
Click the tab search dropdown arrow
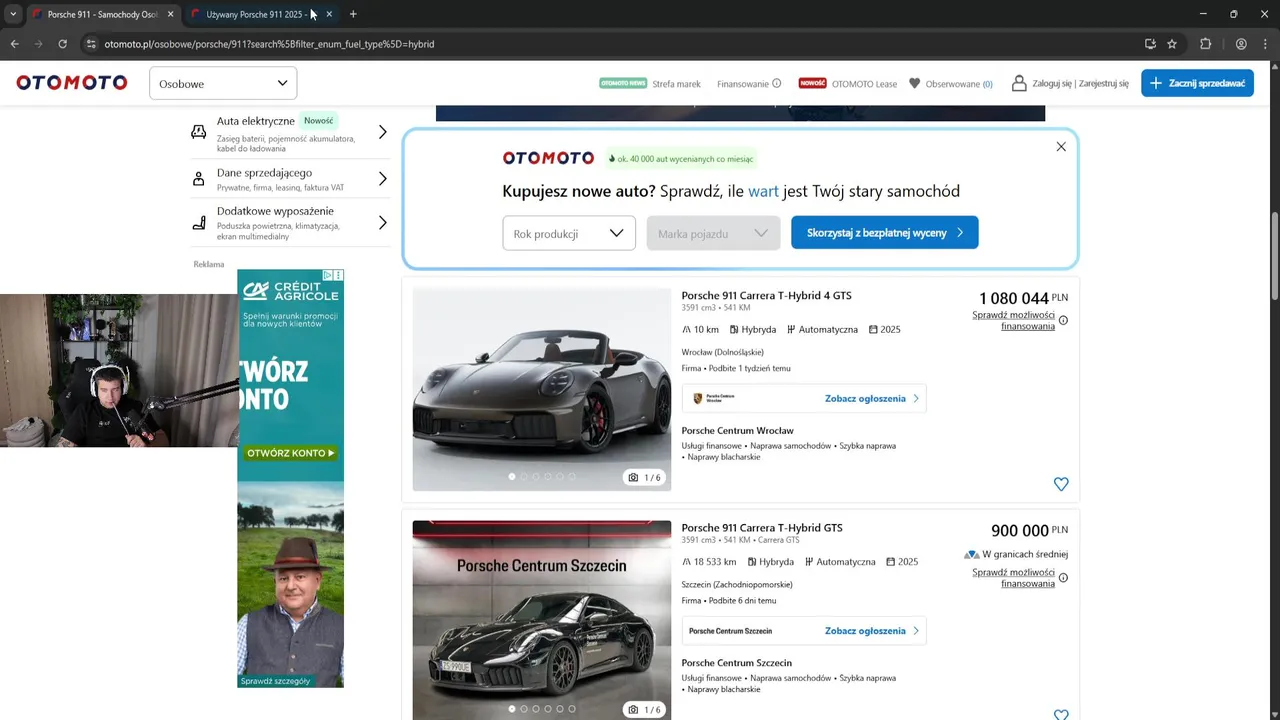point(13,14)
